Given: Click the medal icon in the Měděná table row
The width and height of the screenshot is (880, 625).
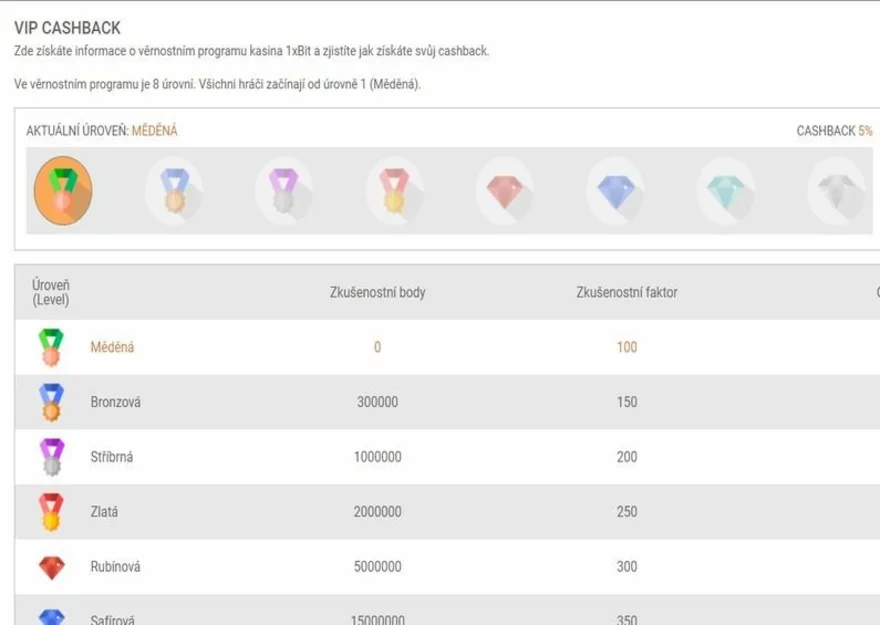Looking at the screenshot, I should 50,347.
